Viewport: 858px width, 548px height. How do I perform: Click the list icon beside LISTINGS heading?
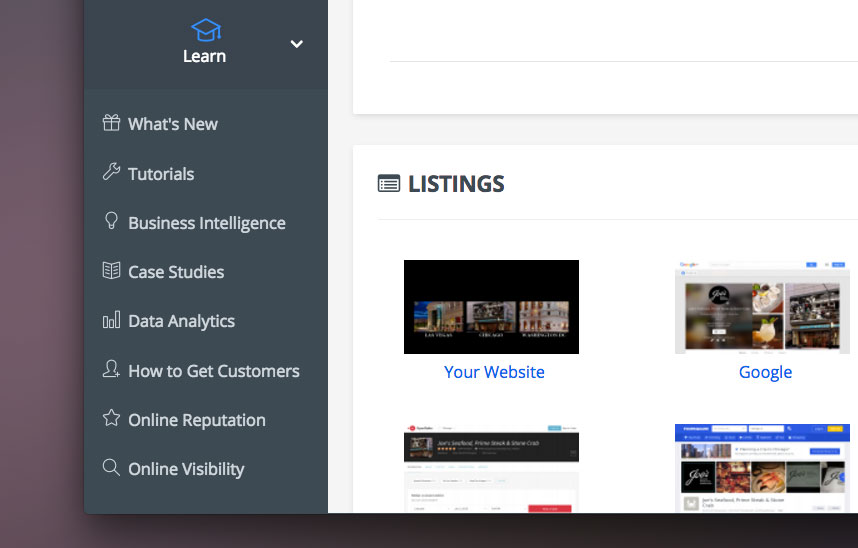(x=389, y=183)
